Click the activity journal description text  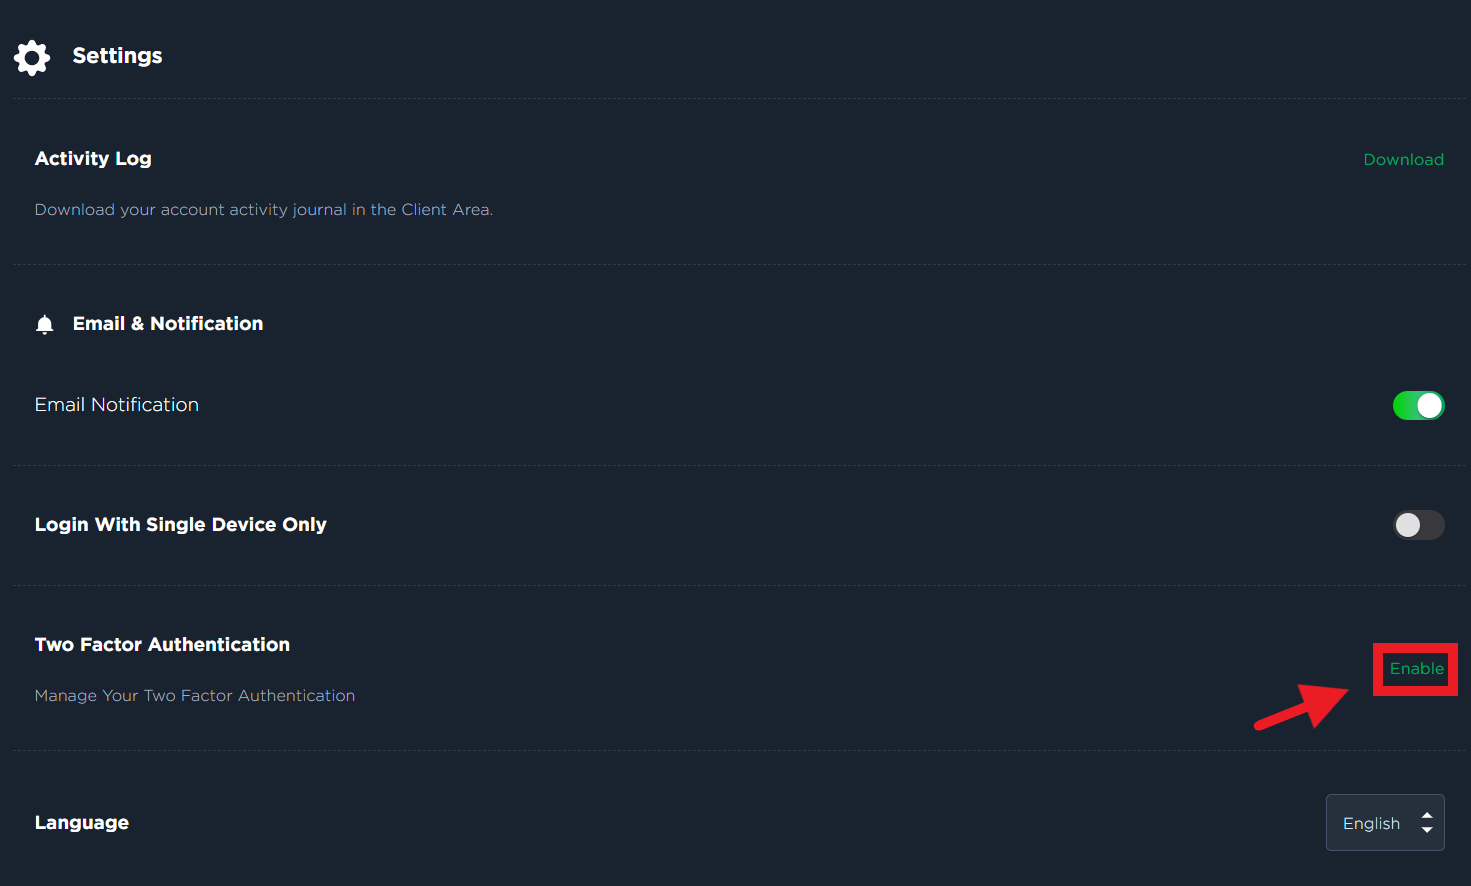[x=264, y=209]
